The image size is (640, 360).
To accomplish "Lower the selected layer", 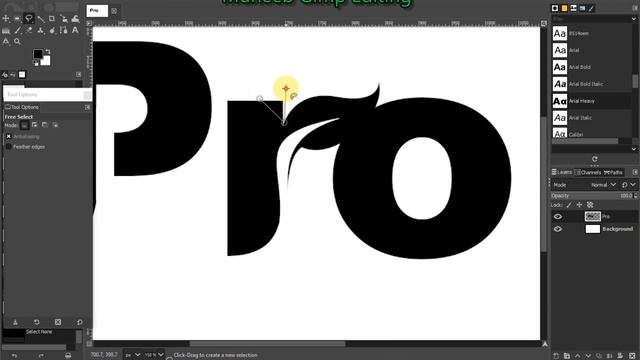I will [588, 356].
